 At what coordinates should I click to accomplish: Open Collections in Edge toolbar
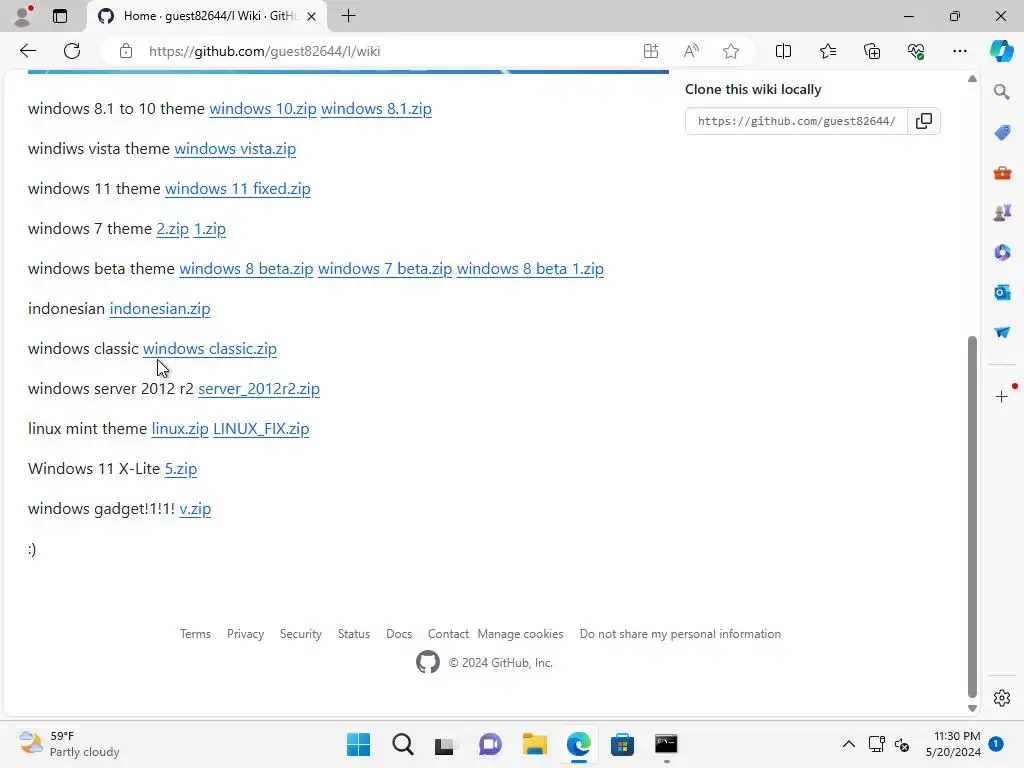(x=872, y=51)
